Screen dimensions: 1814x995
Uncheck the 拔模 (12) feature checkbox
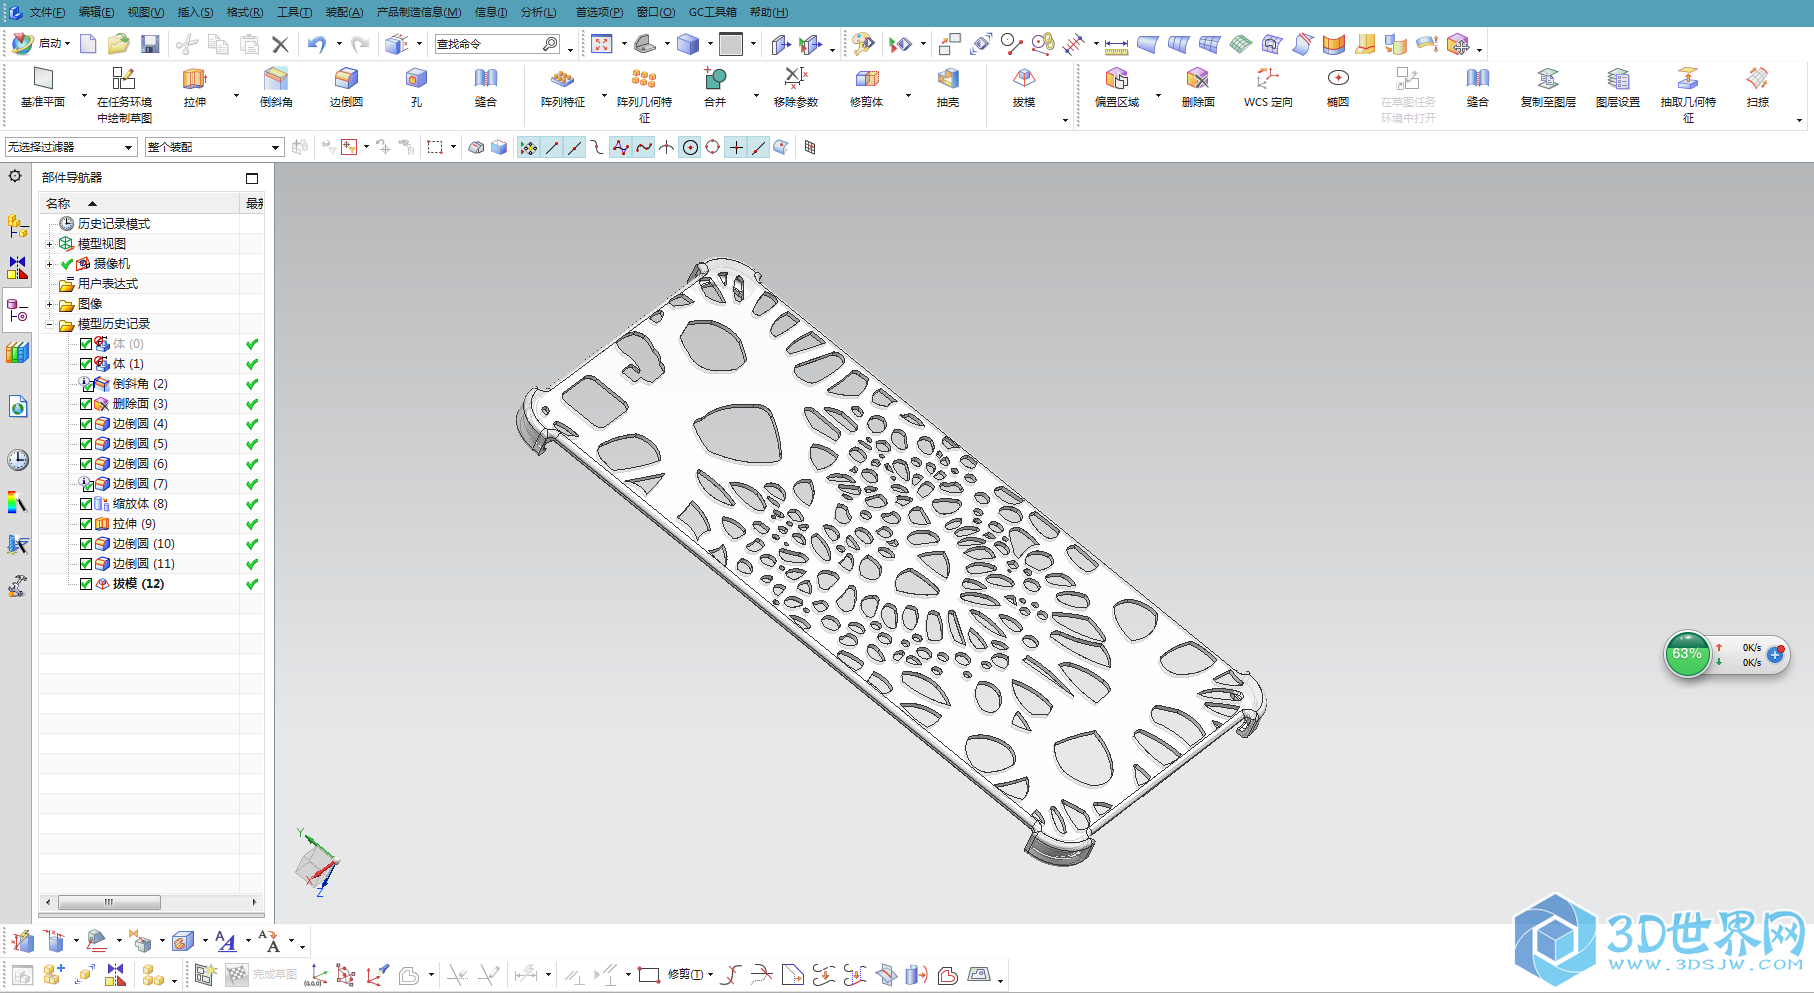point(86,584)
